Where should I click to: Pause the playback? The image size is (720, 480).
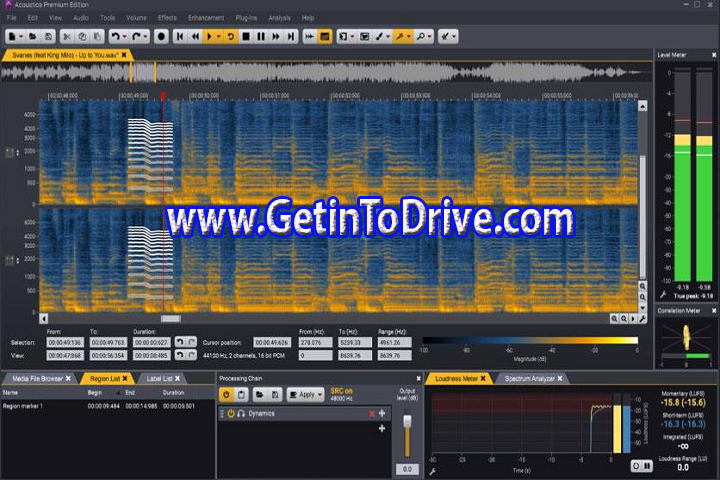(x=261, y=36)
